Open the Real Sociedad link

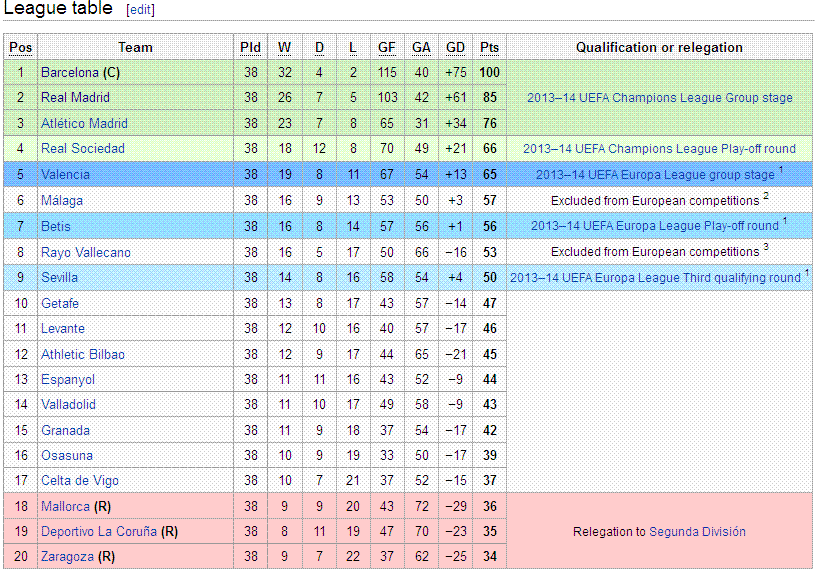point(83,148)
